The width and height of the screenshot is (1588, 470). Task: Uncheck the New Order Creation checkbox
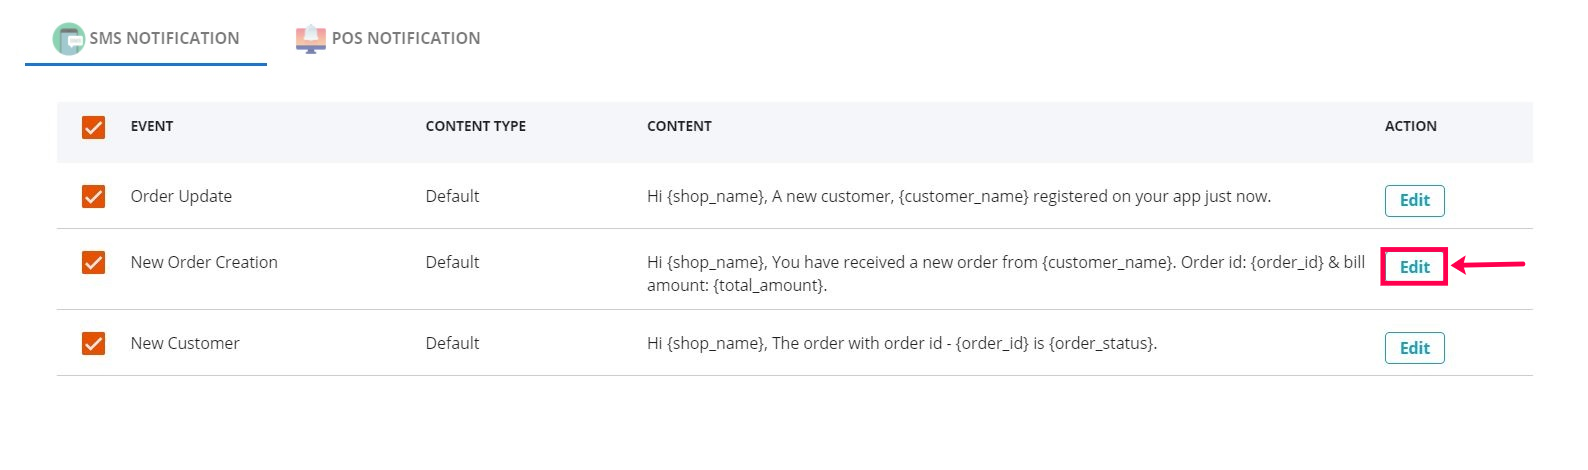tap(93, 262)
